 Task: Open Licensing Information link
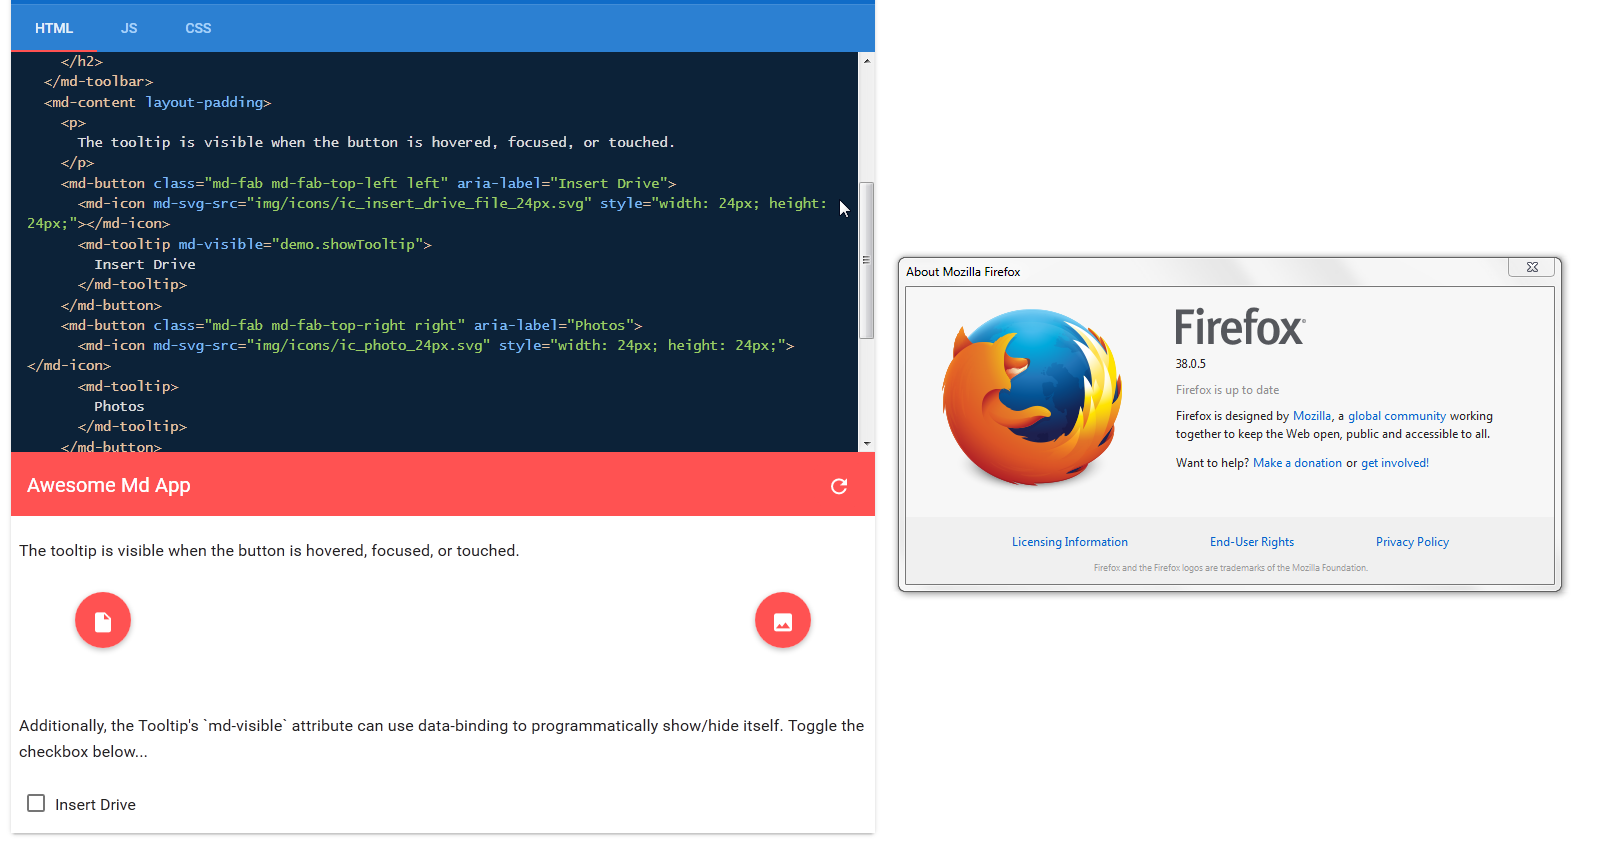click(1070, 542)
